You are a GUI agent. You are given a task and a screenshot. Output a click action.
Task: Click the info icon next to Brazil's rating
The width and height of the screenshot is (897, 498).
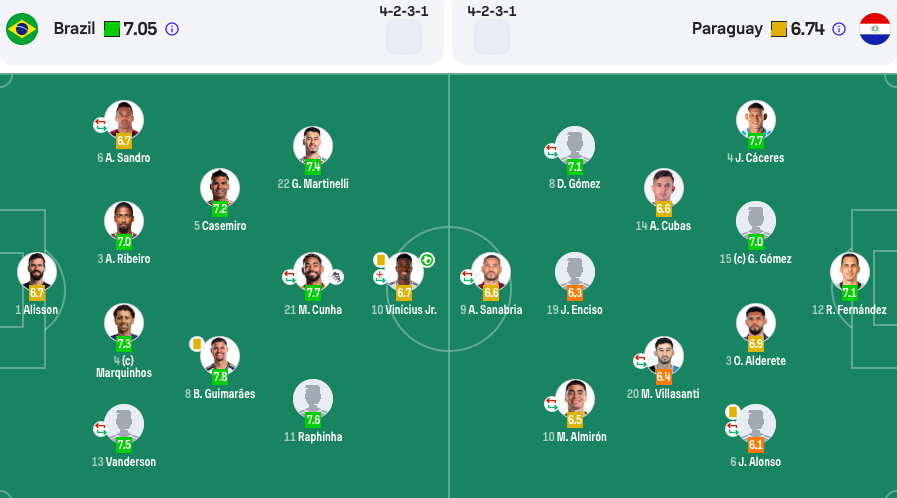(172, 29)
